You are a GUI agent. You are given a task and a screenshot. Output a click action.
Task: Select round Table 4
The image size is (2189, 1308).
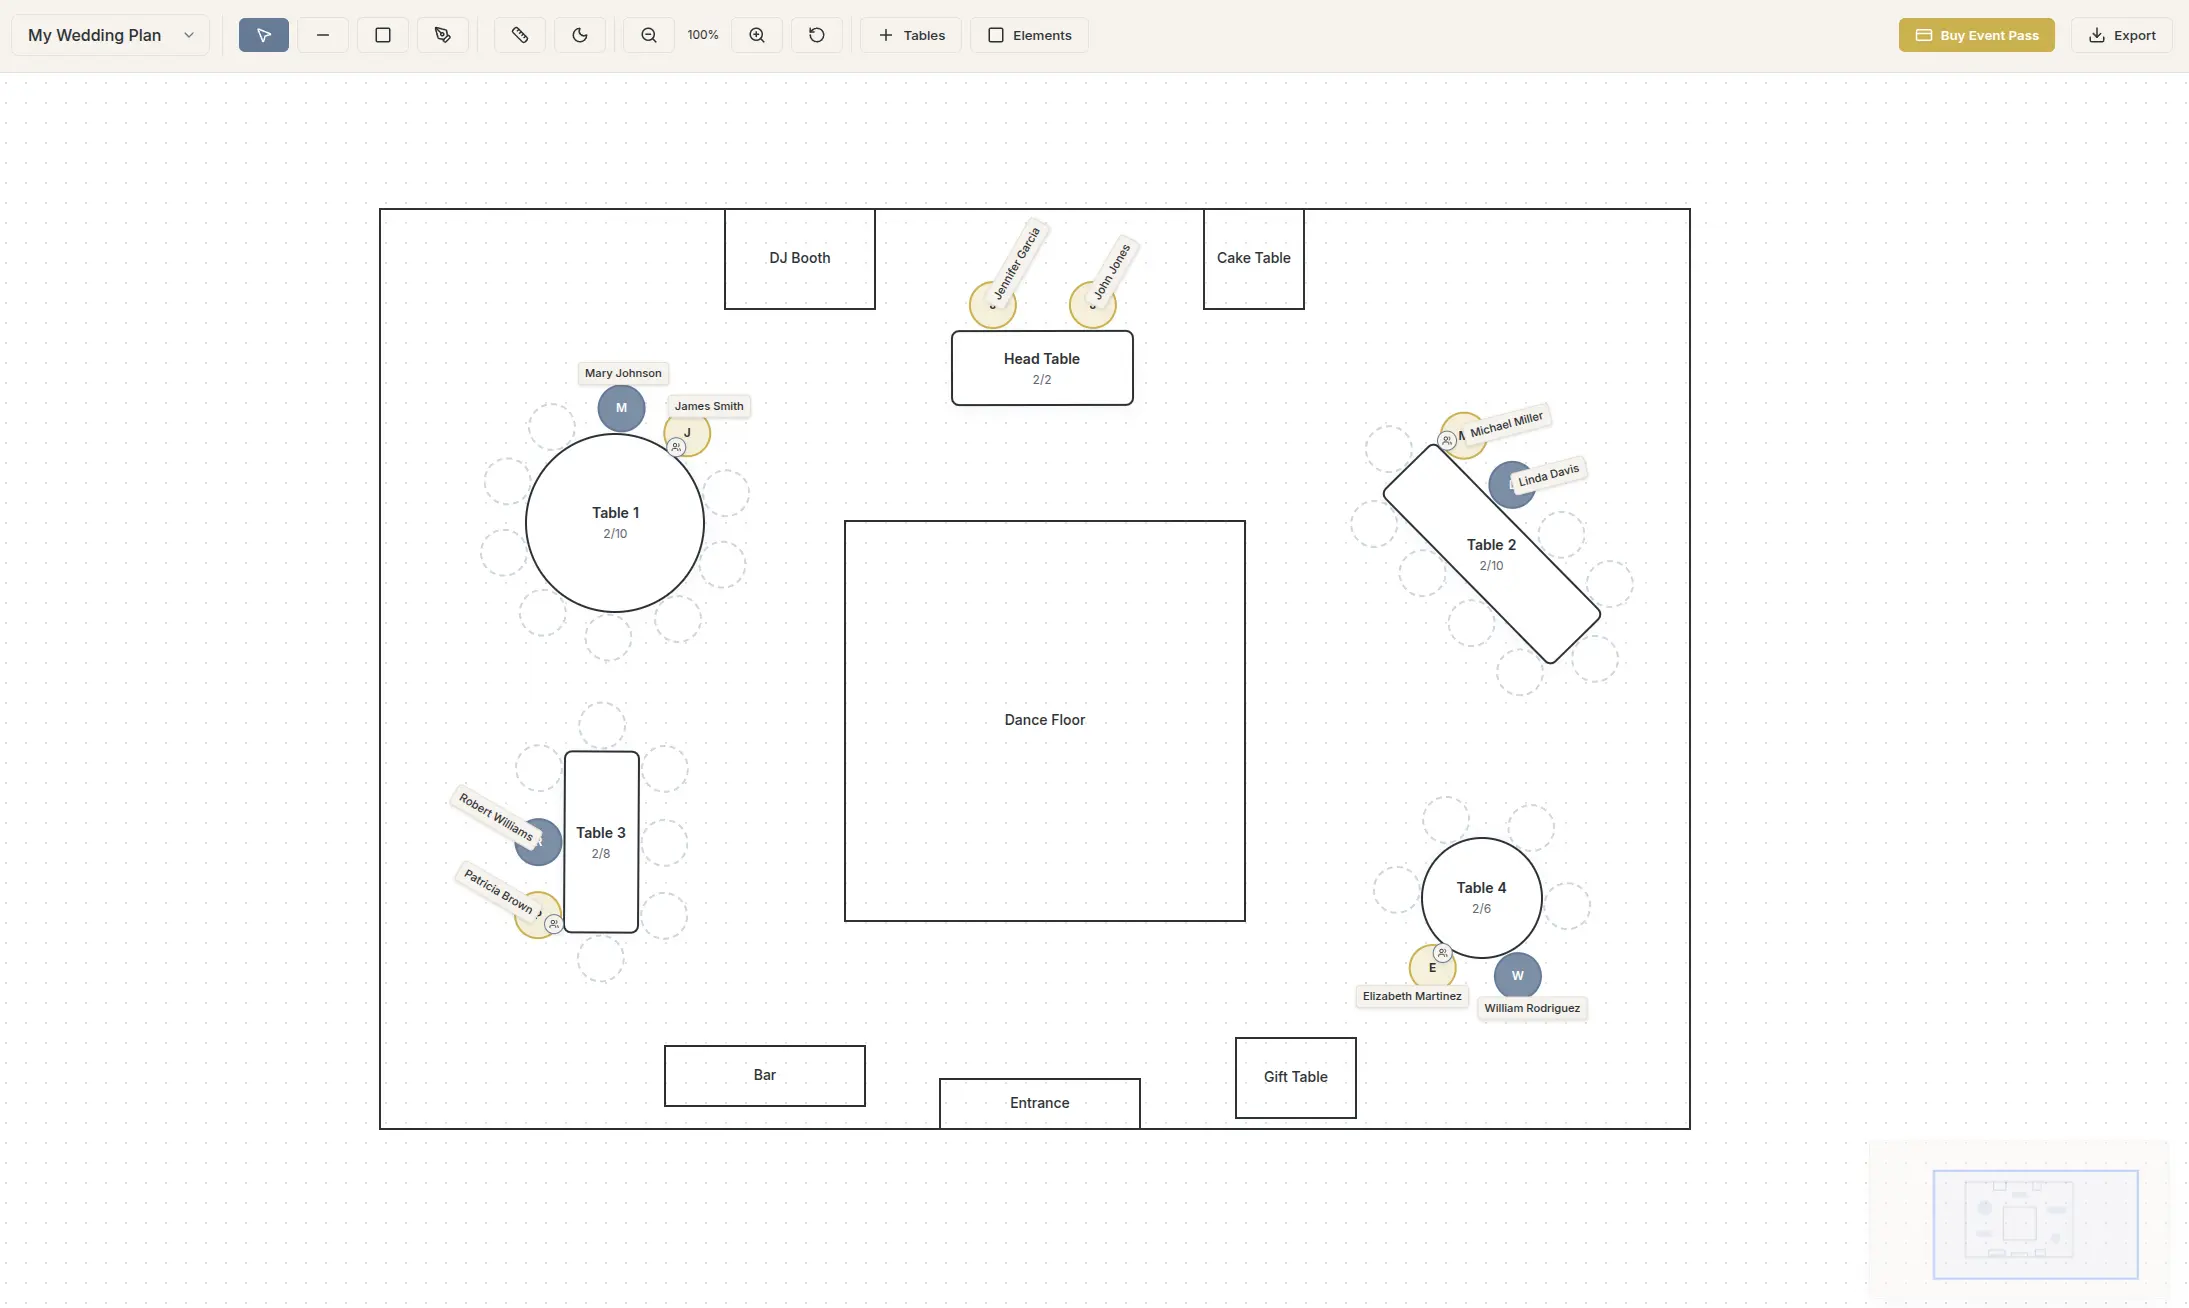(x=1481, y=898)
